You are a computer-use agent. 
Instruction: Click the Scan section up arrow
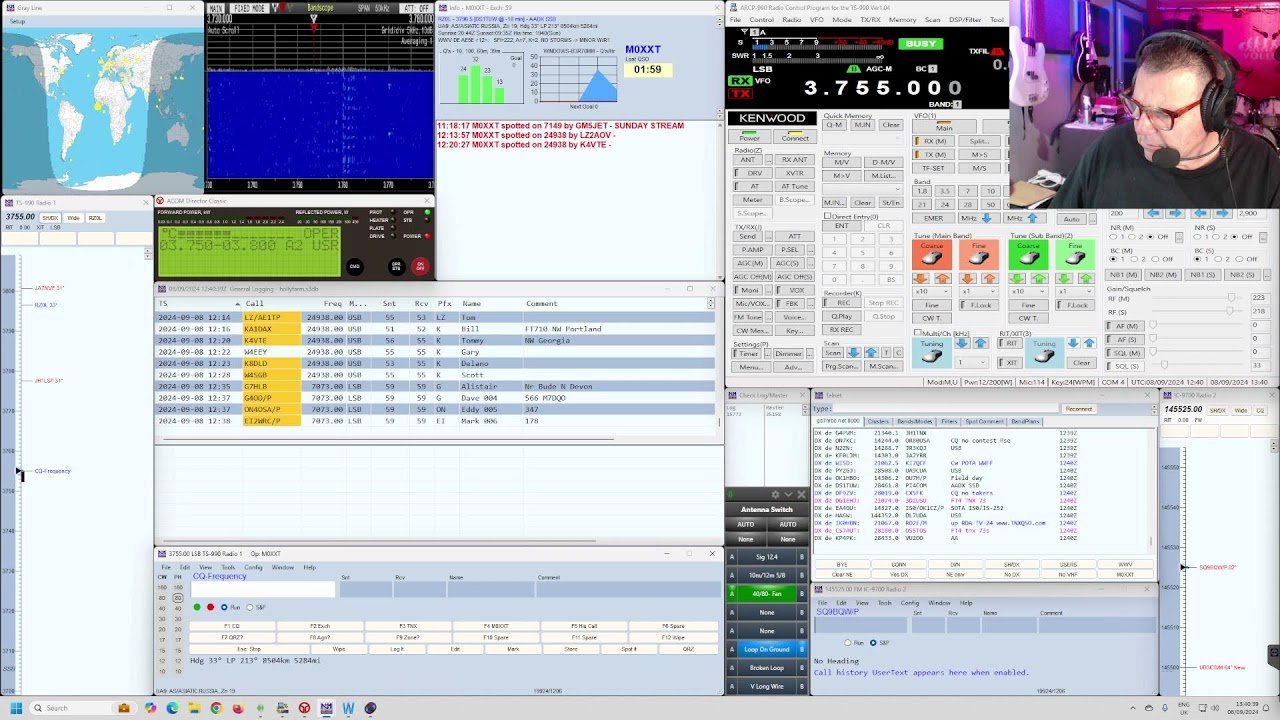point(871,352)
